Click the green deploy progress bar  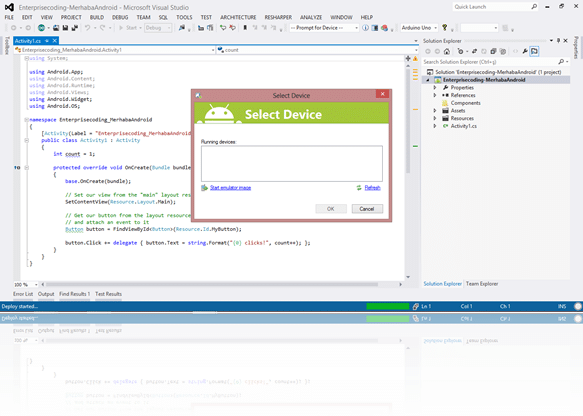pos(387,306)
